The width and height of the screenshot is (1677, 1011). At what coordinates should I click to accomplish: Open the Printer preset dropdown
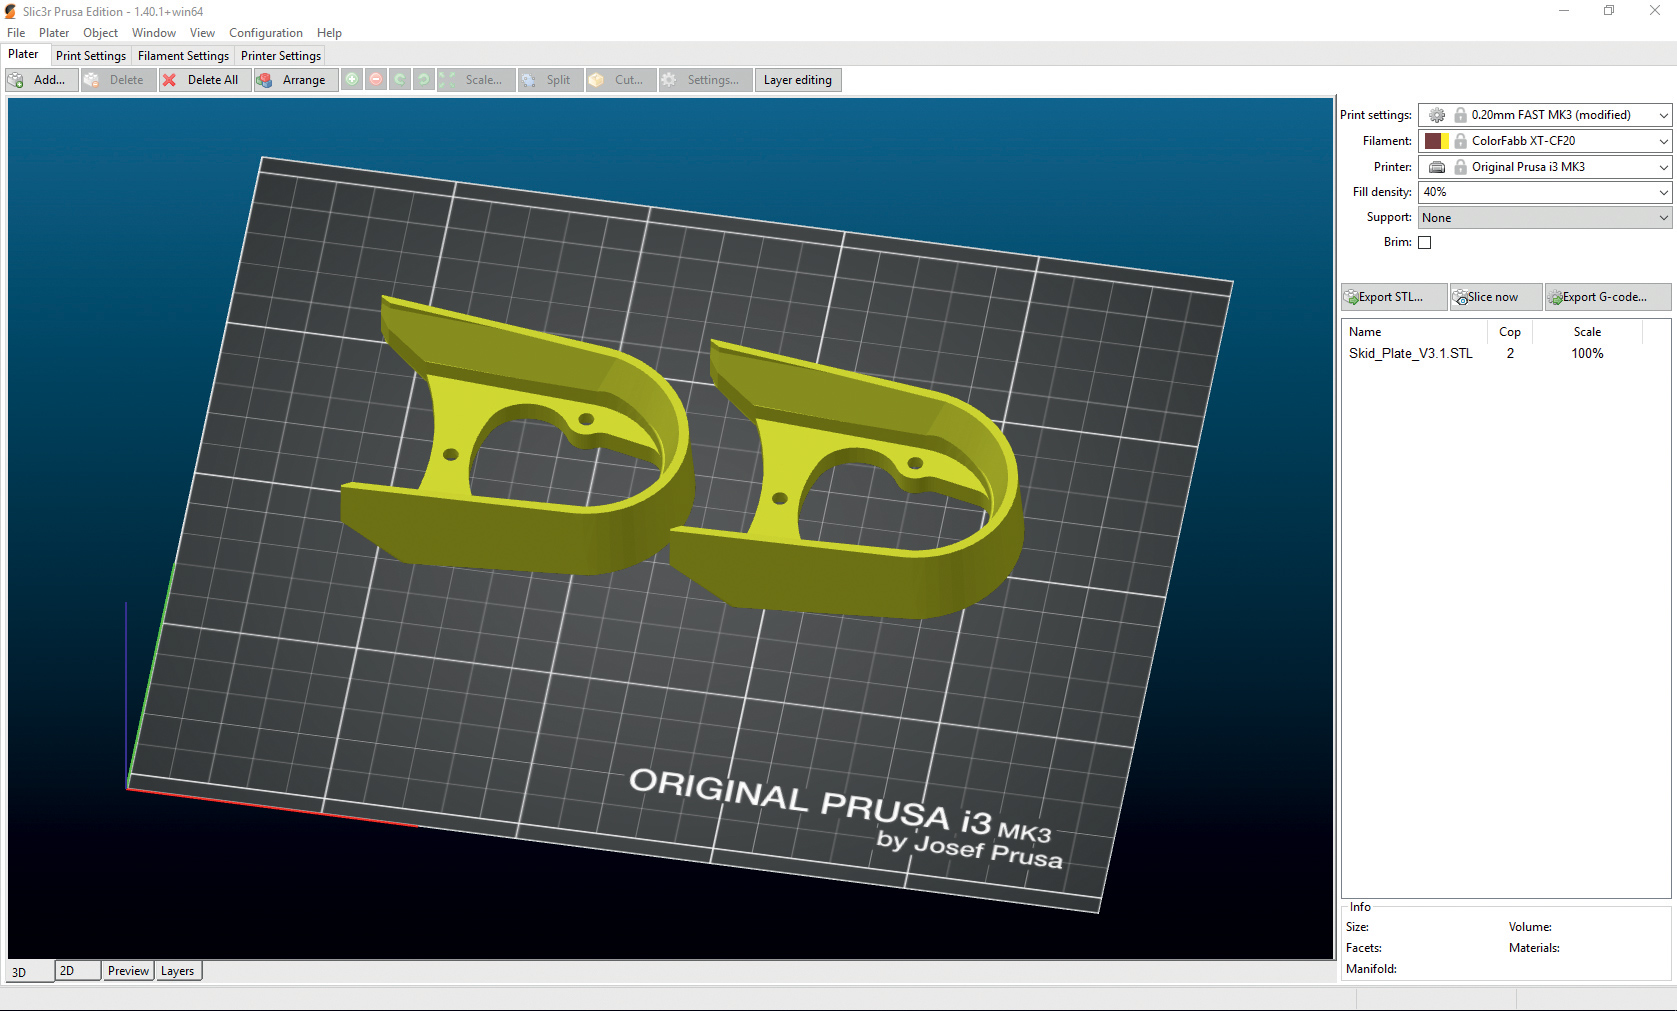click(x=1545, y=167)
